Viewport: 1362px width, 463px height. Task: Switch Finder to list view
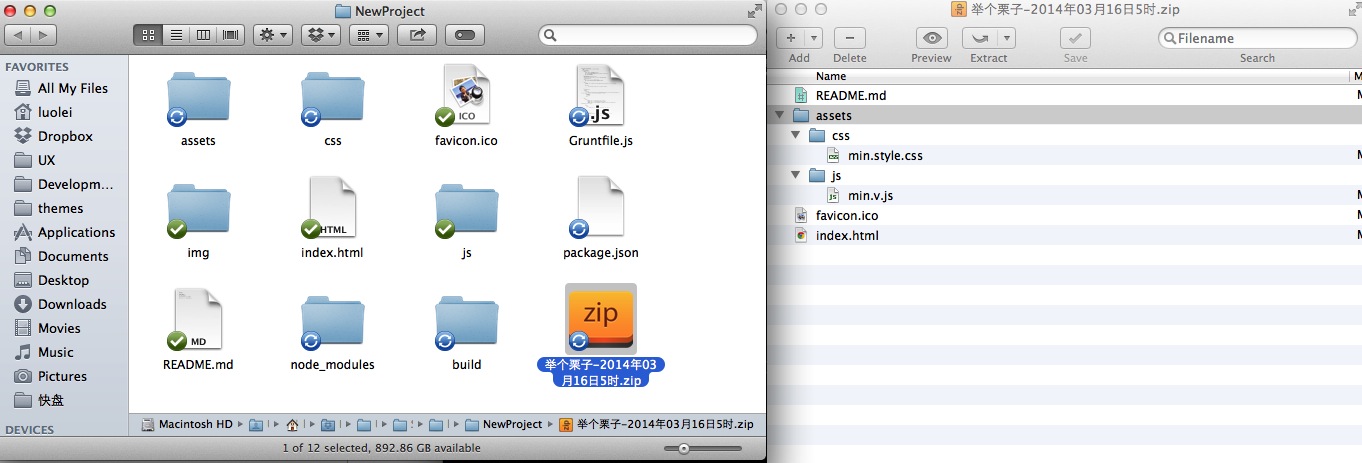tap(176, 35)
